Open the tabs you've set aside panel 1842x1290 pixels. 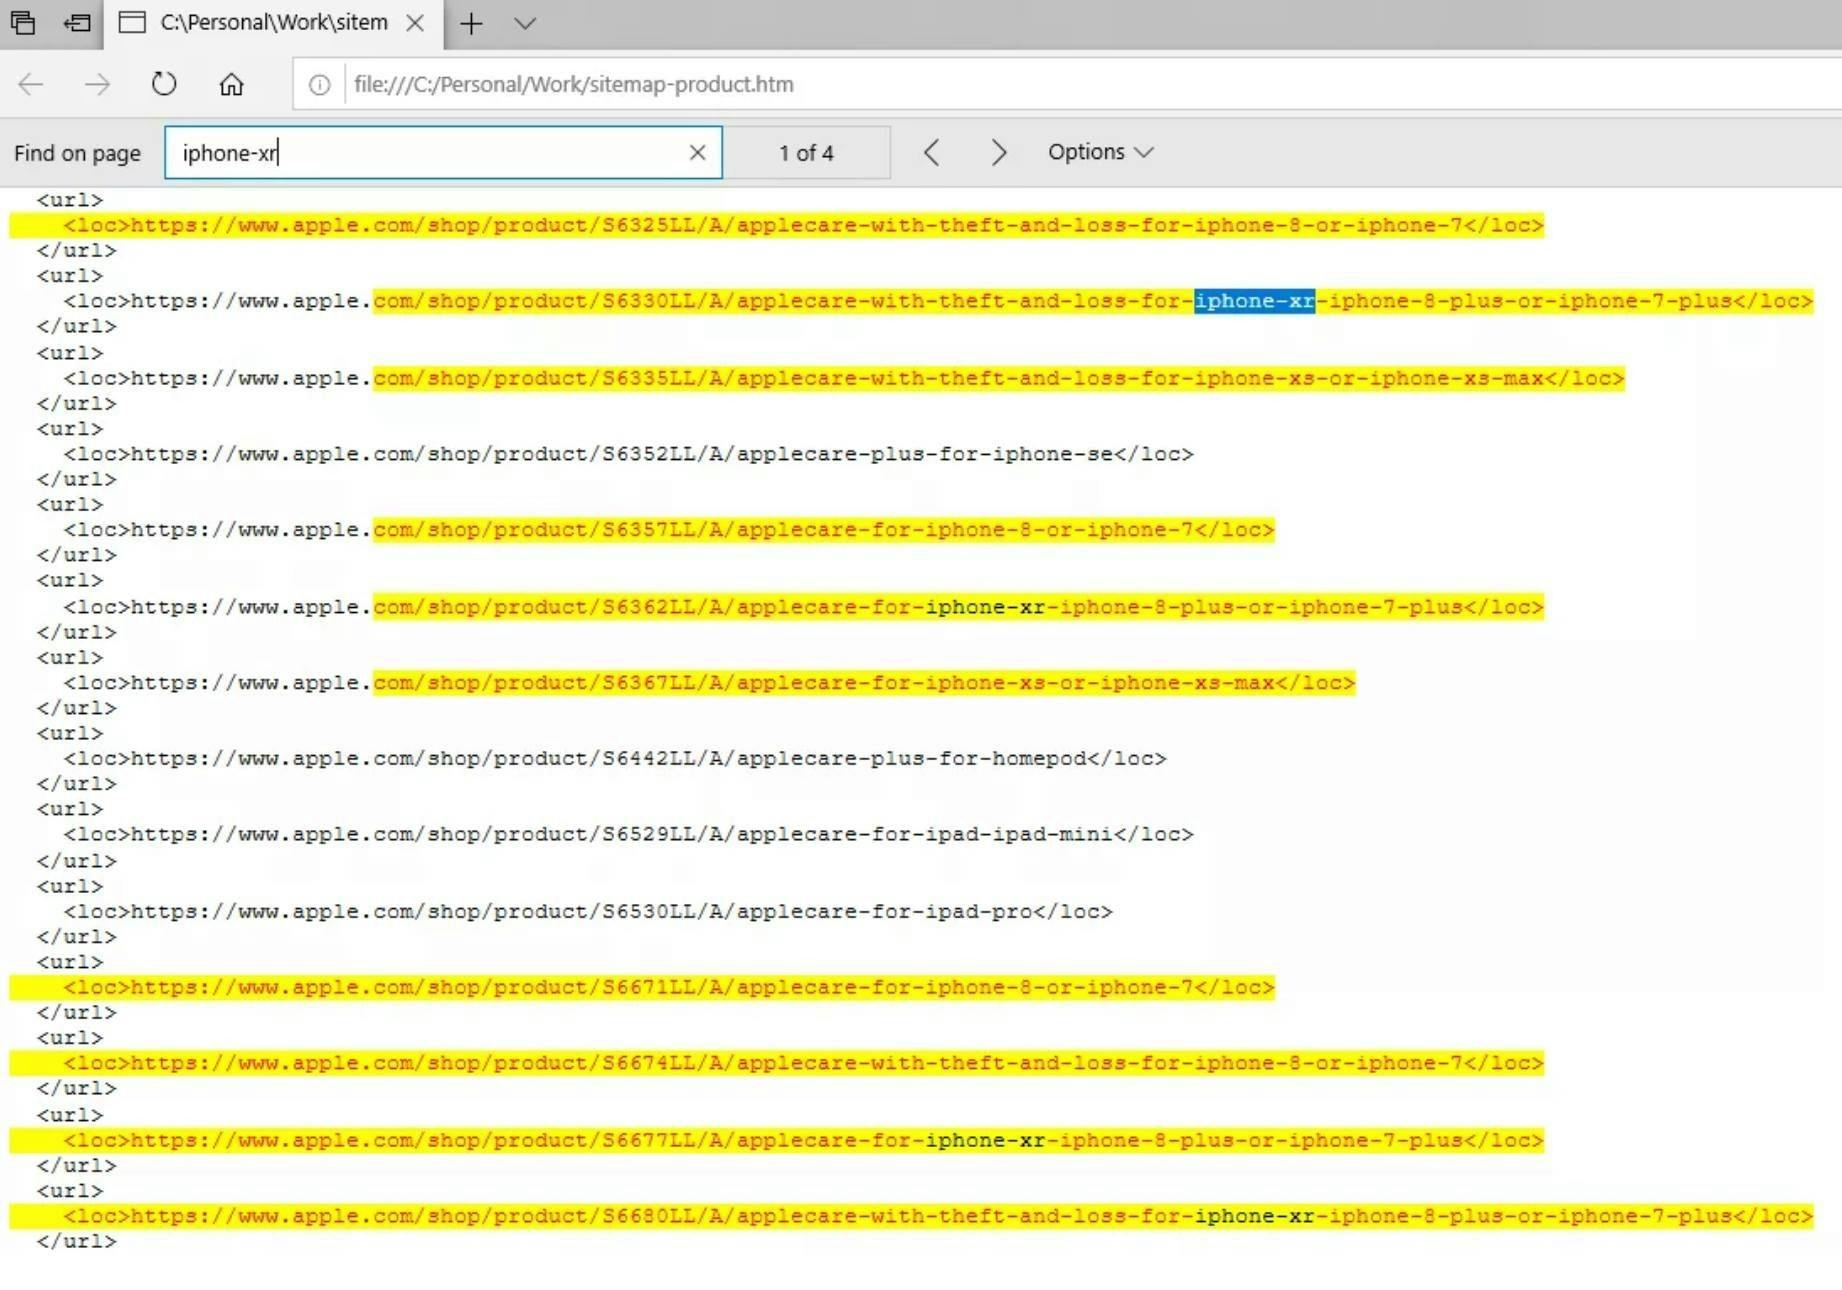click(x=23, y=22)
